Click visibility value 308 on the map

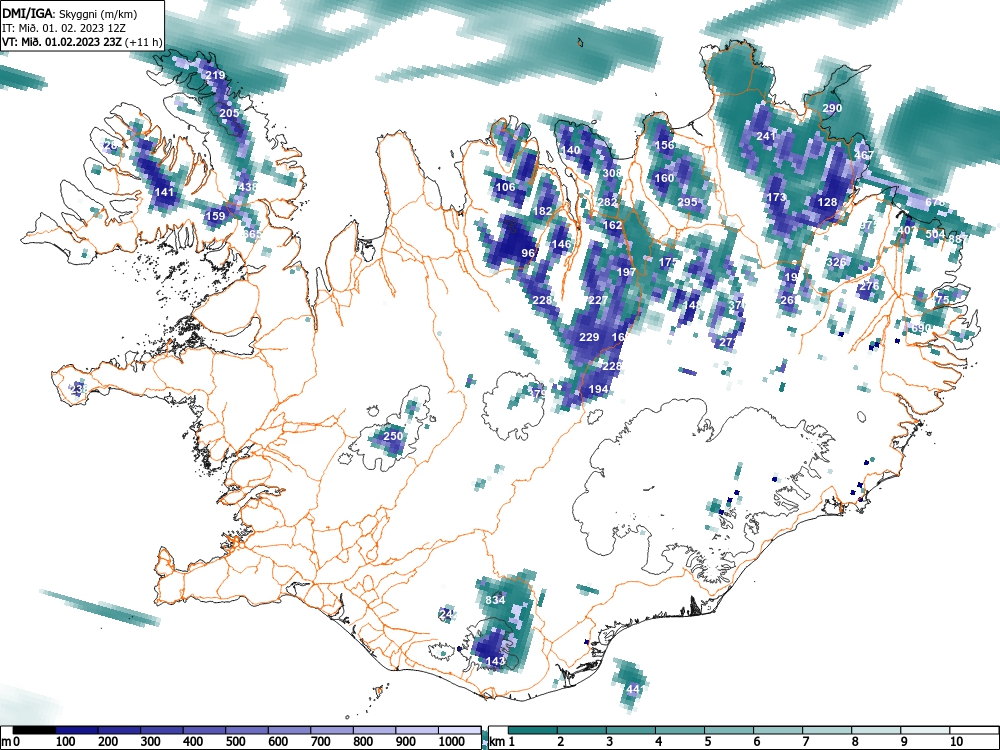[612, 173]
